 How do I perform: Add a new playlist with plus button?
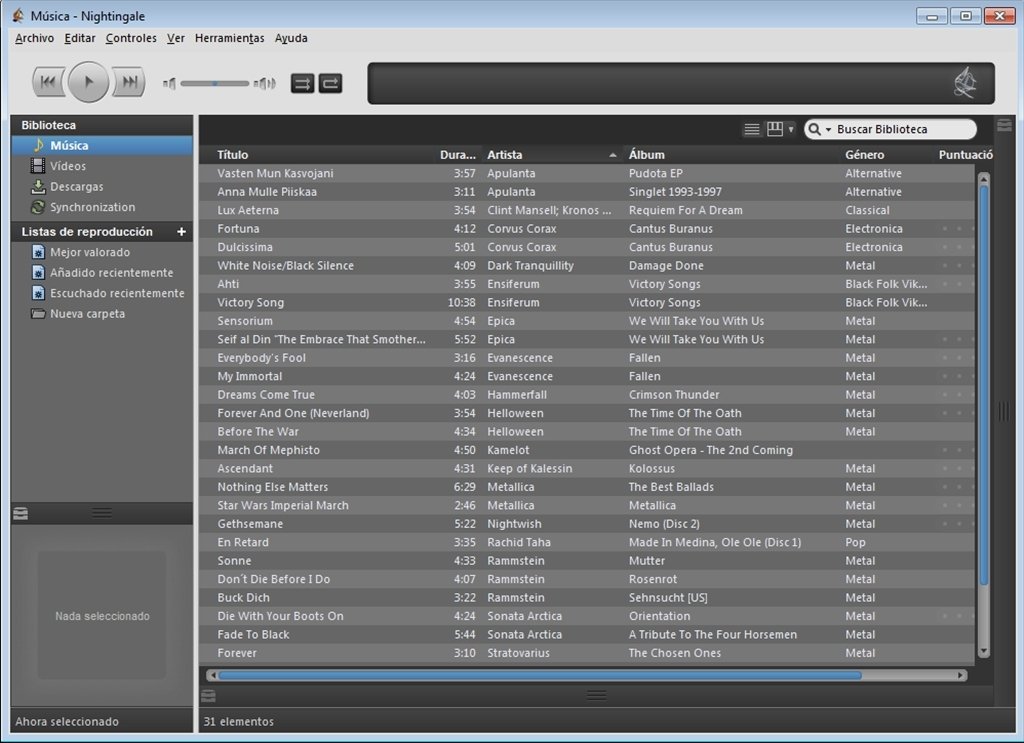(181, 232)
